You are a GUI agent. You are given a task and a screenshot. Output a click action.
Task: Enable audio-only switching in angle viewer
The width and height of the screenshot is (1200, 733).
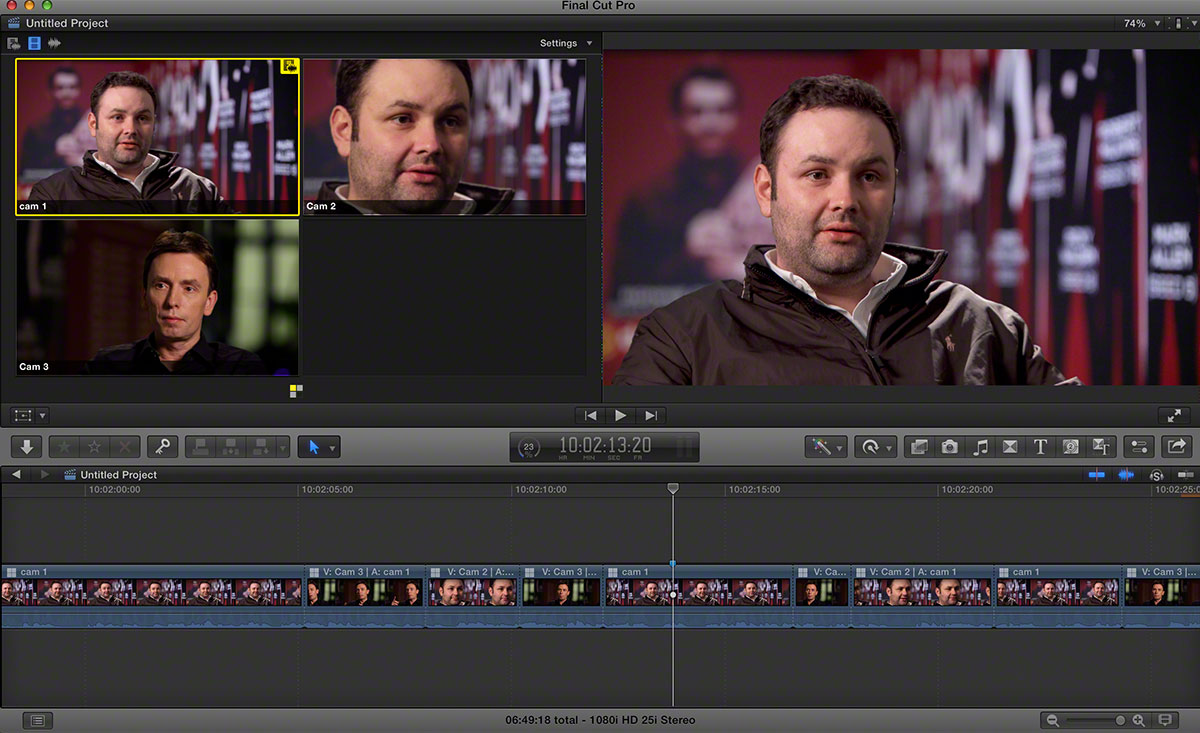pos(54,43)
